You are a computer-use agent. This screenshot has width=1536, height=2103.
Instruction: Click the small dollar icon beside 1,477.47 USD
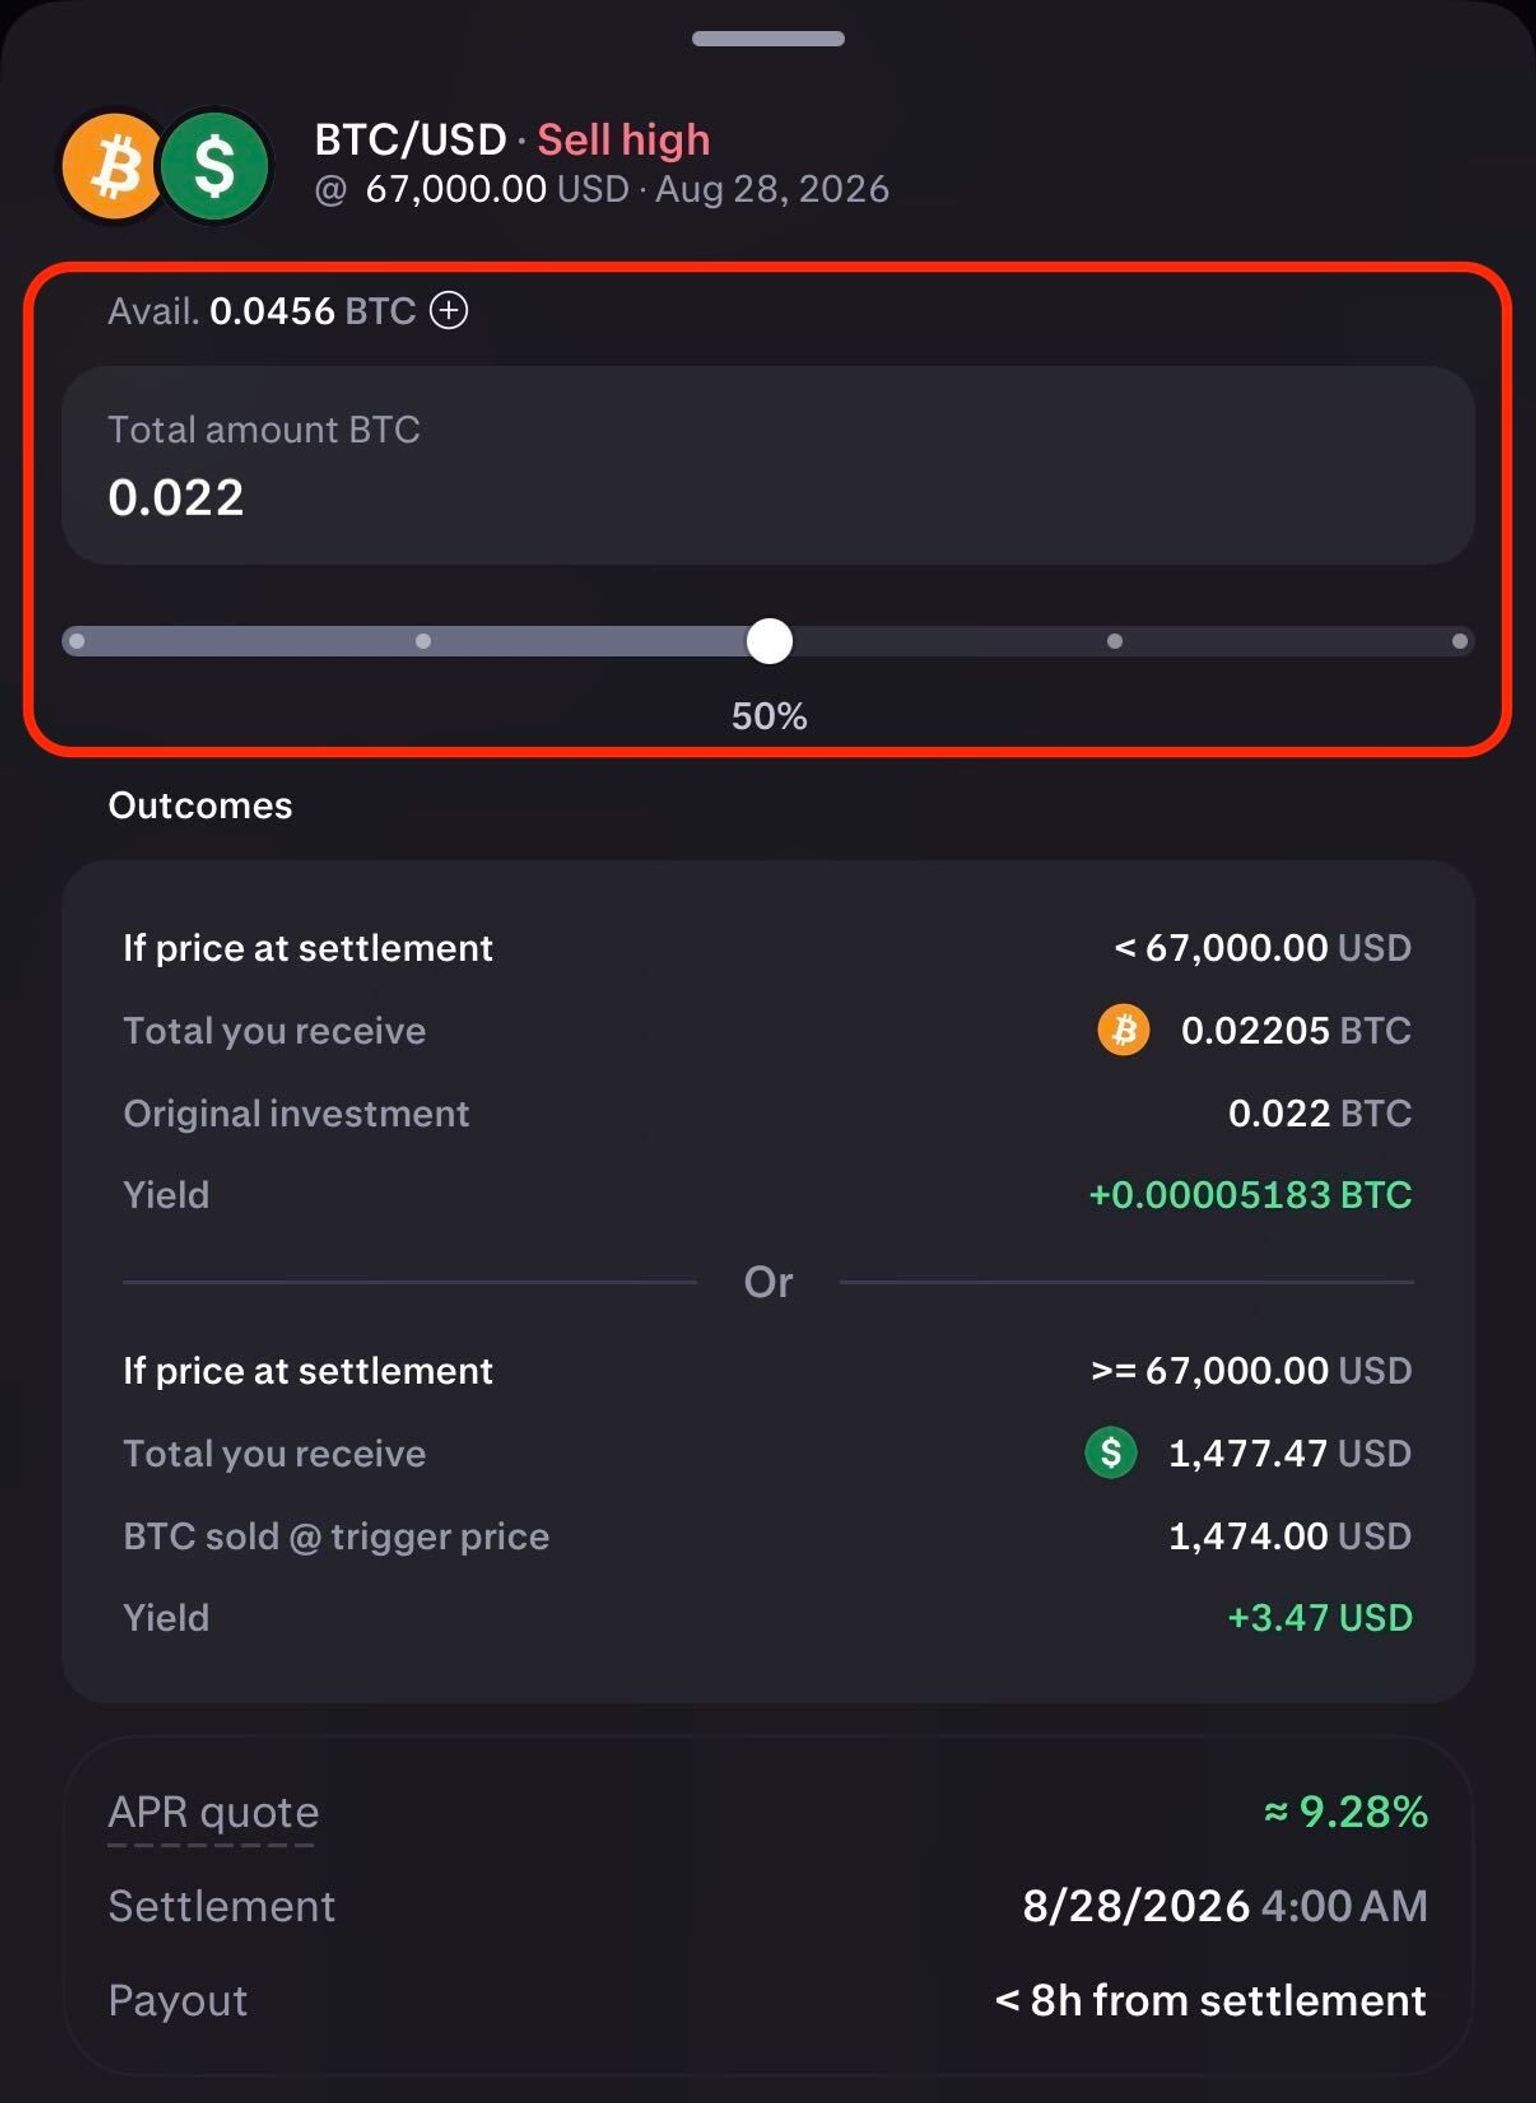click(1110, 1452)
